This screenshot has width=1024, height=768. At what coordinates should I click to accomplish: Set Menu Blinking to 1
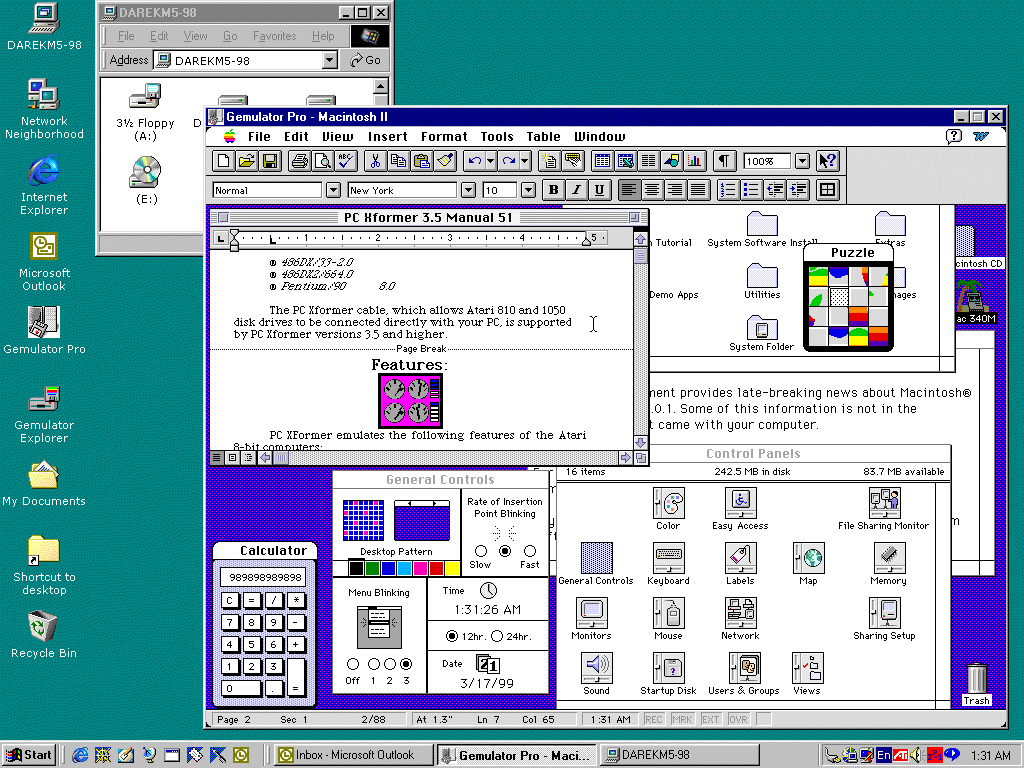click(x=374, y=664)
